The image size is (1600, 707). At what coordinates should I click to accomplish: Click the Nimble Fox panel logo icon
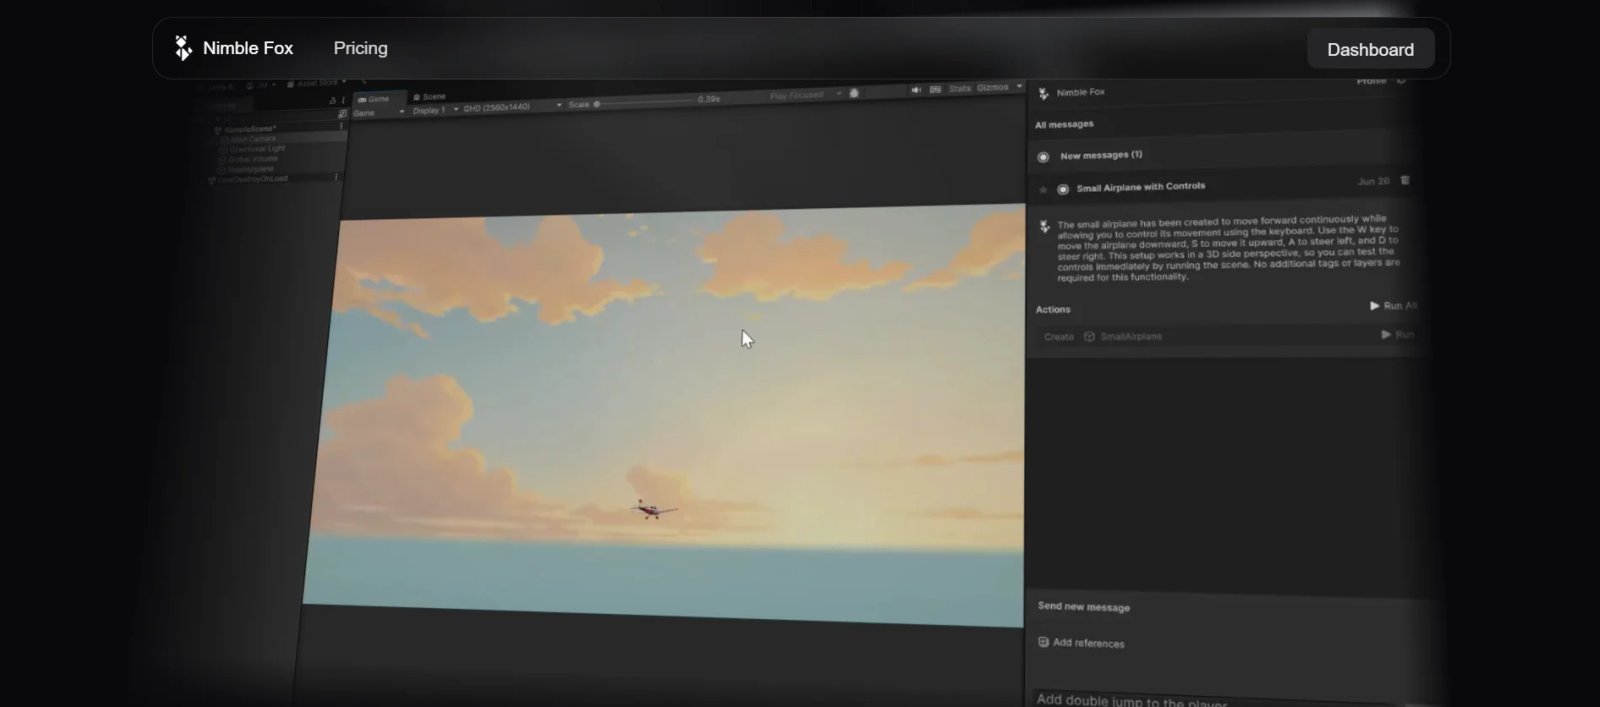(1043, 93)
